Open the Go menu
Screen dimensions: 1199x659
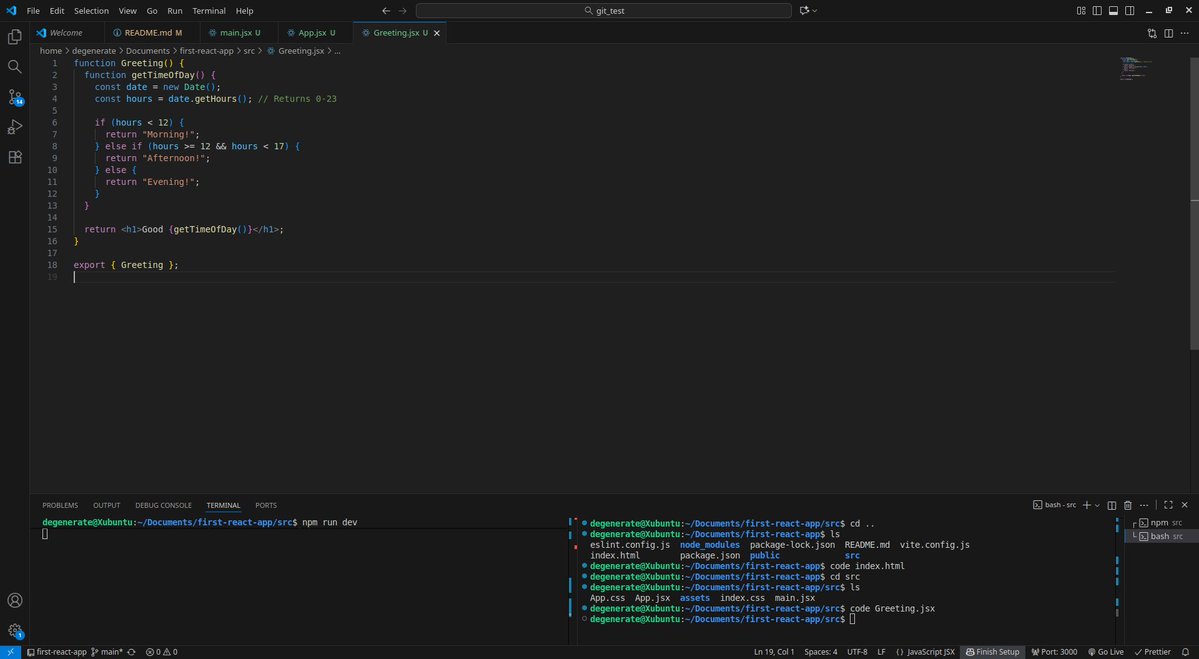point(151,11)
